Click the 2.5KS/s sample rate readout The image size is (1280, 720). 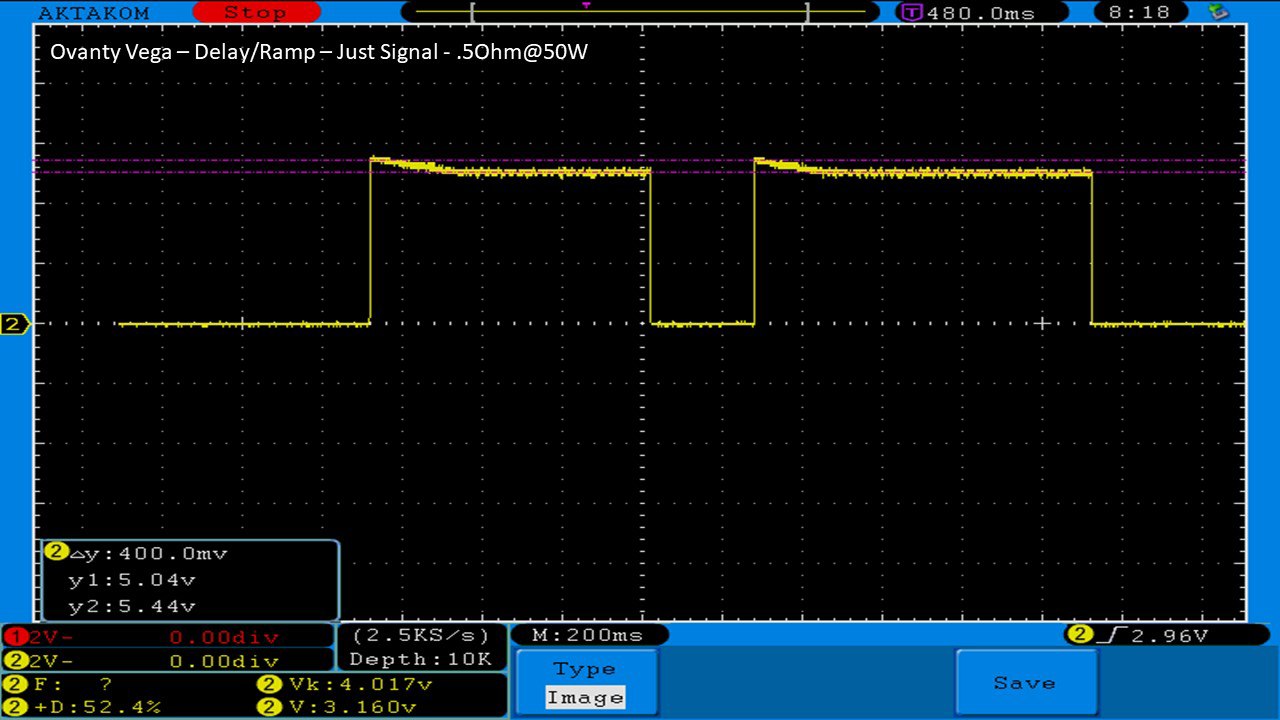click(x=420, y=636)
